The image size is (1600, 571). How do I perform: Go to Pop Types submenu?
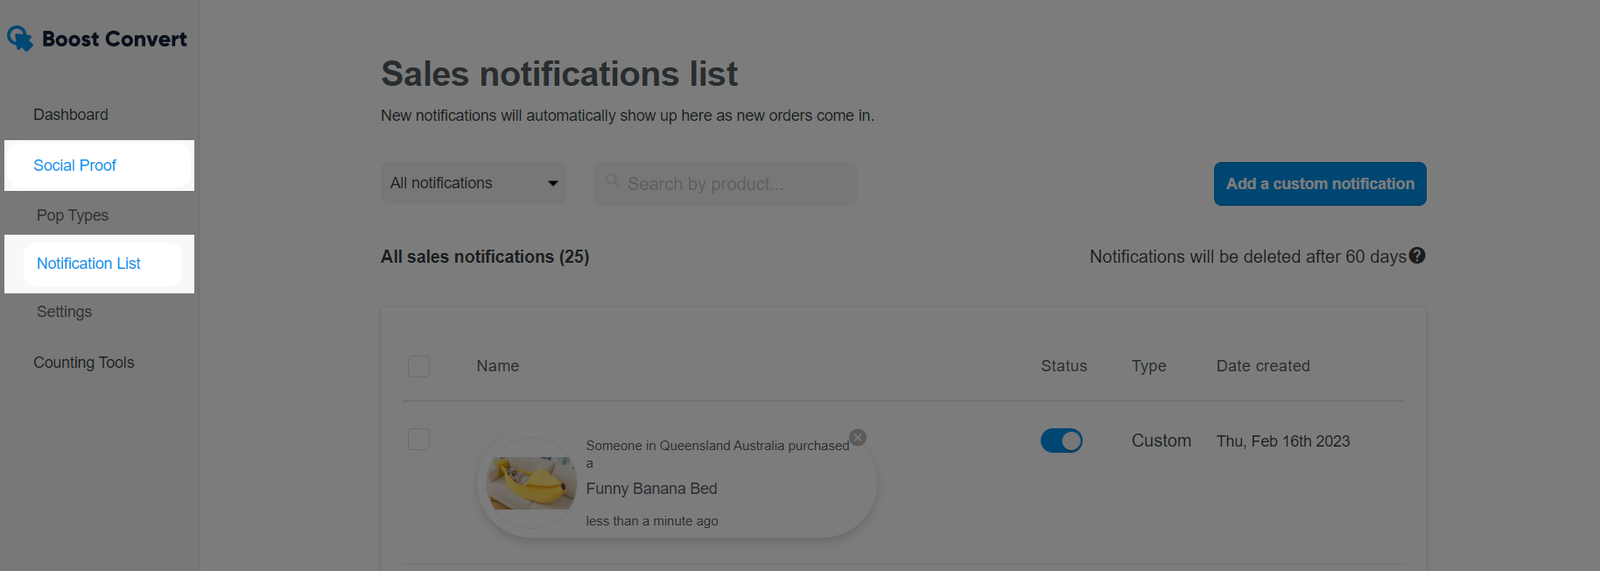(73, 215)
